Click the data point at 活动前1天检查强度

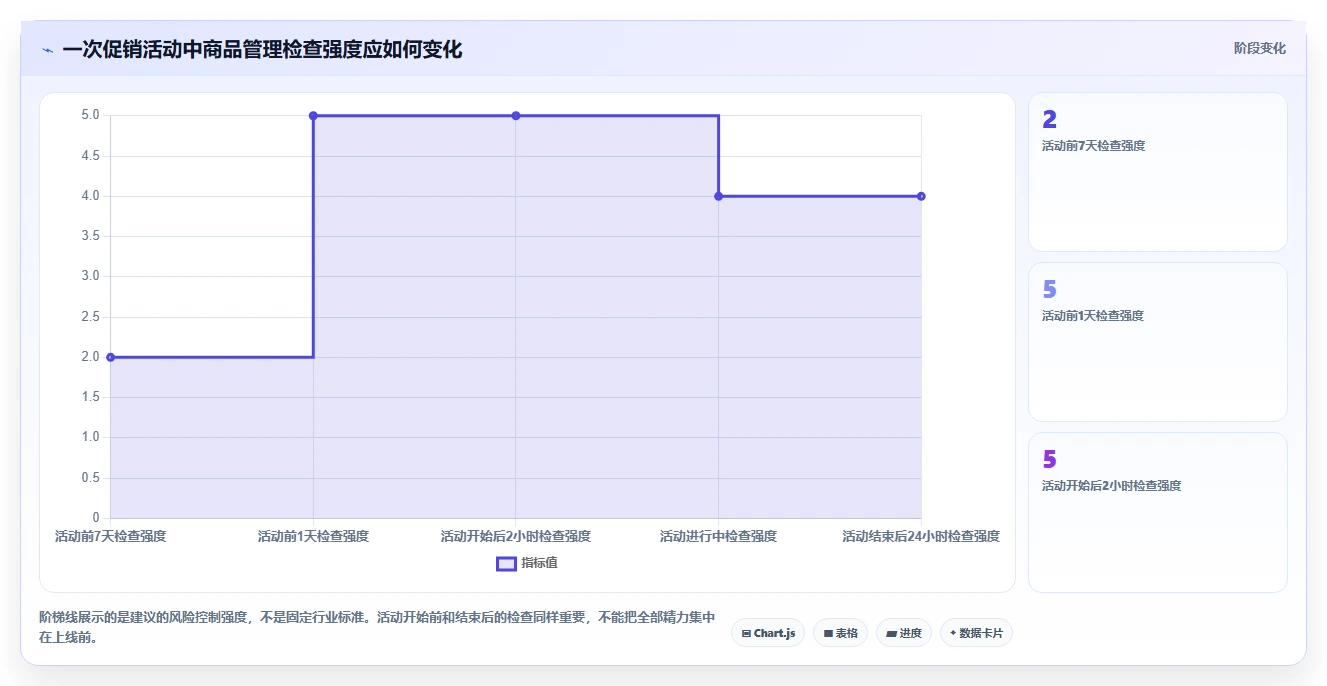click(x=313, y=116)
